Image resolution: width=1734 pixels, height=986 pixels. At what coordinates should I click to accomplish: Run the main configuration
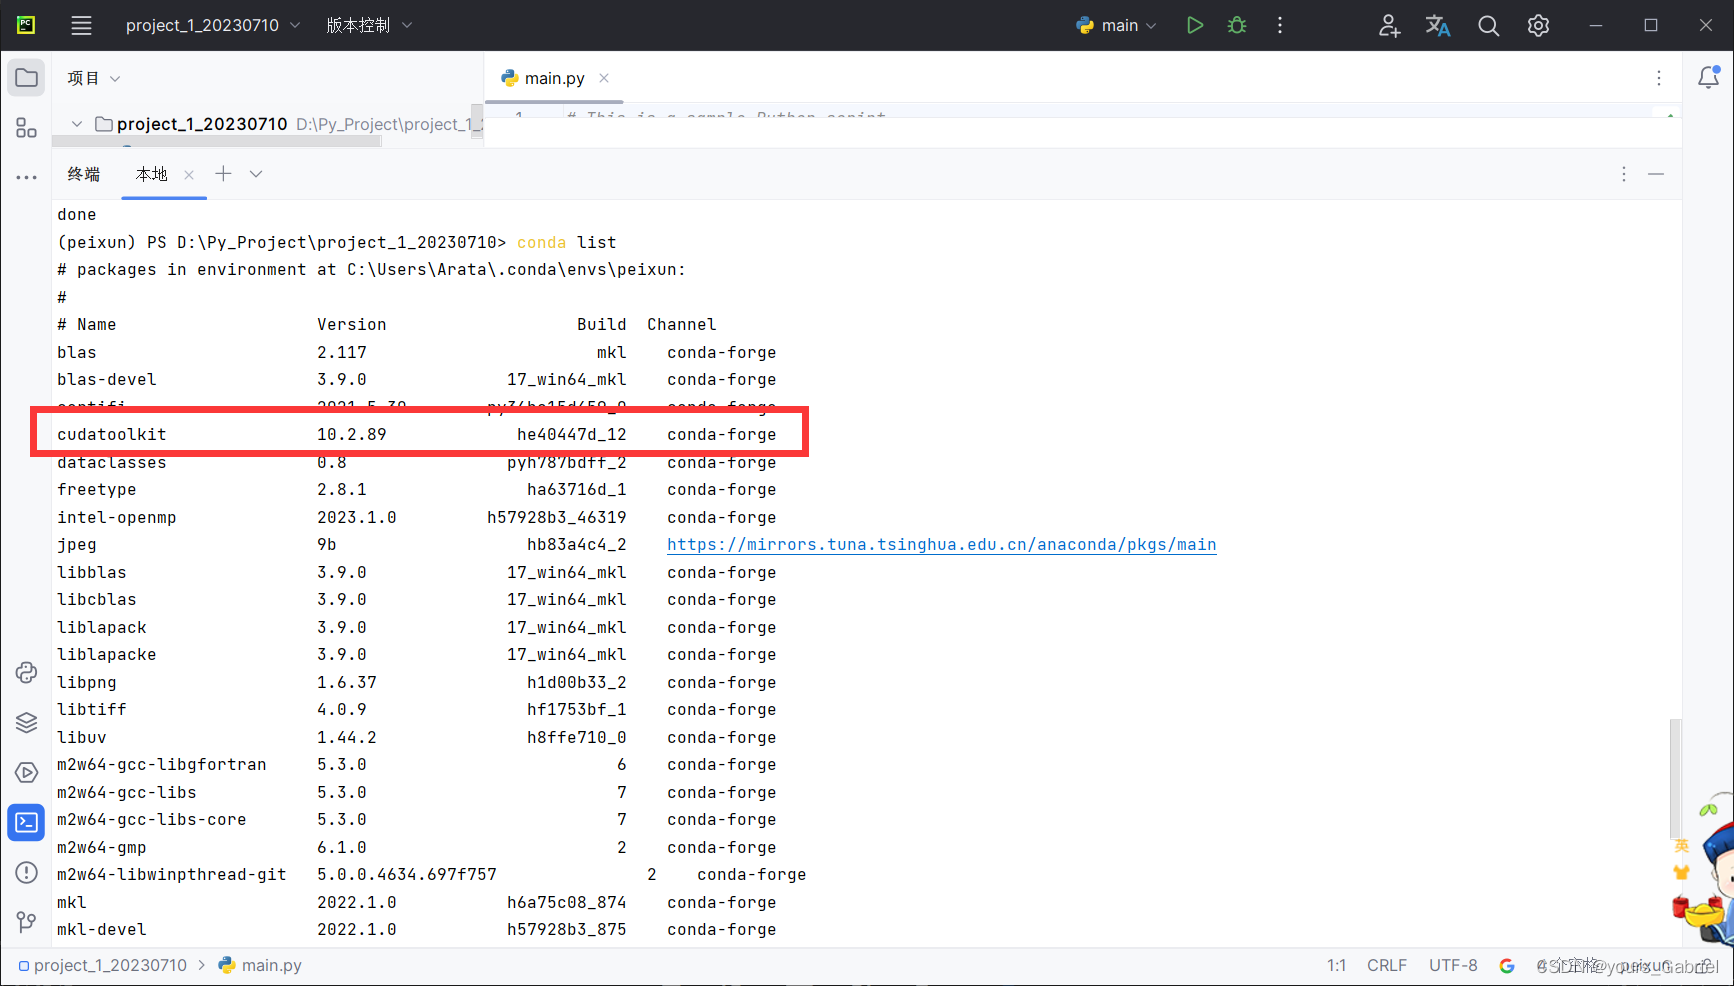click(x=1194, y=26)
